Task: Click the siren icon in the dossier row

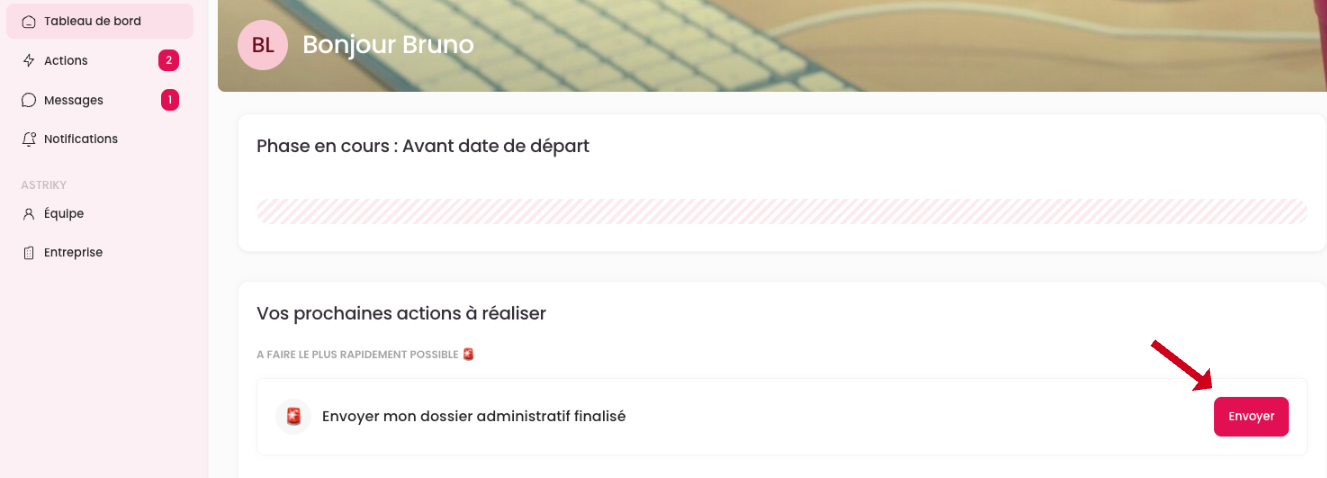Action: pyautogui.click(x=293, y=416)
